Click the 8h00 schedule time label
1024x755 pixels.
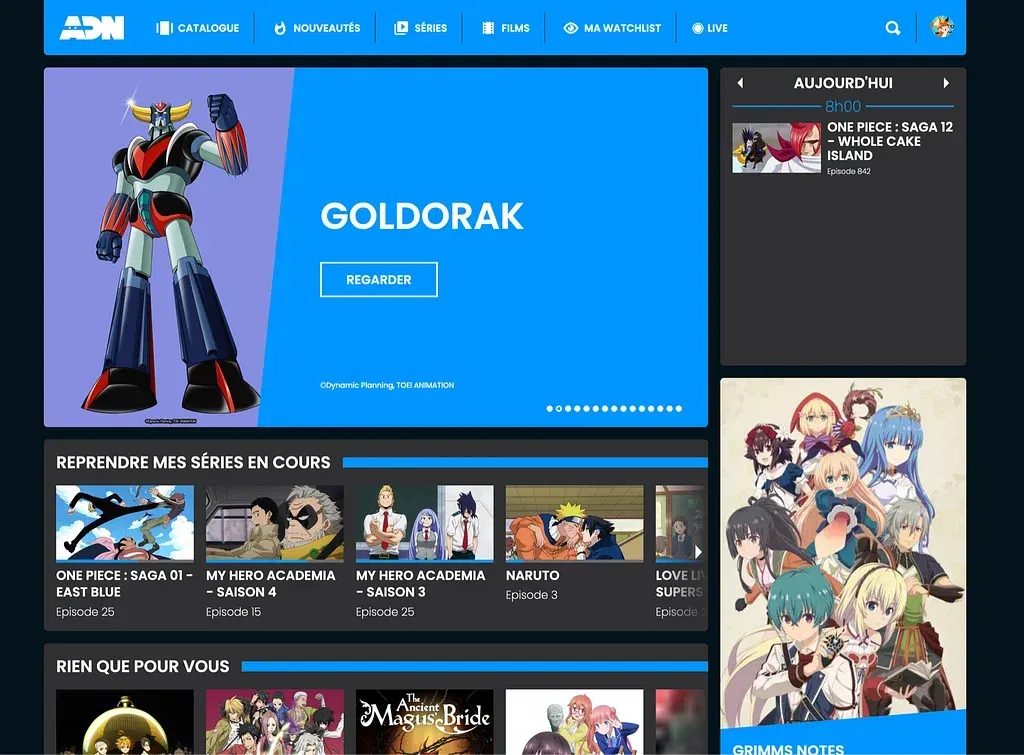pyautogui.click(x=843, y=106)
